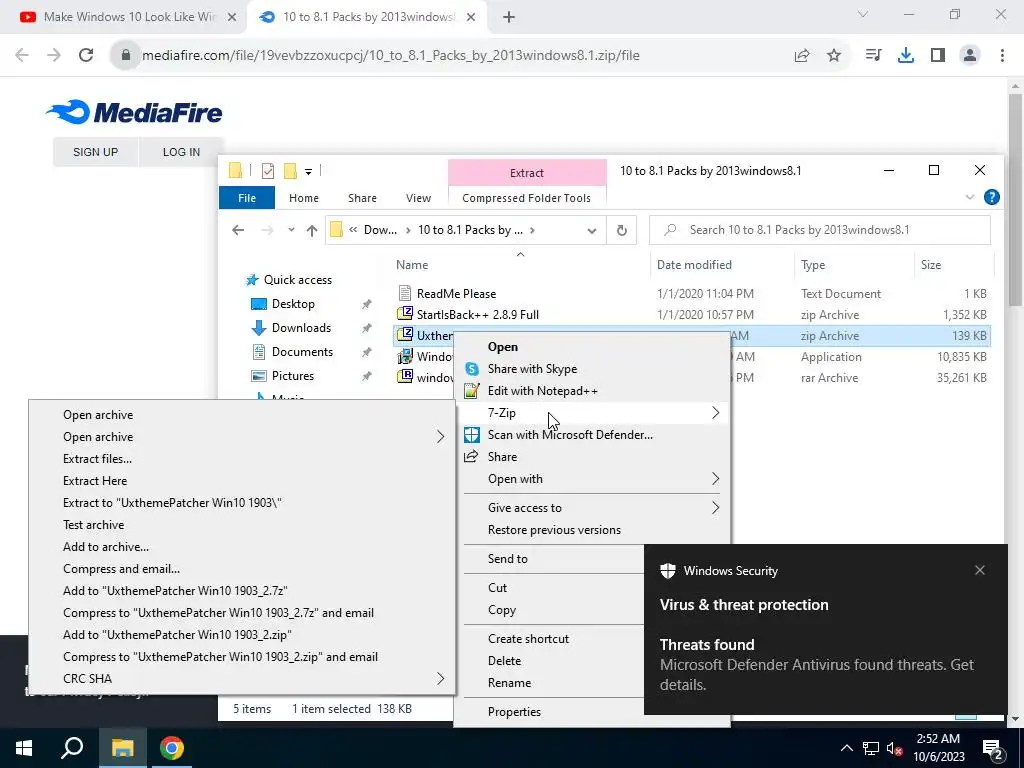Expand the Explorer ribbon chevron

point(970,197)
